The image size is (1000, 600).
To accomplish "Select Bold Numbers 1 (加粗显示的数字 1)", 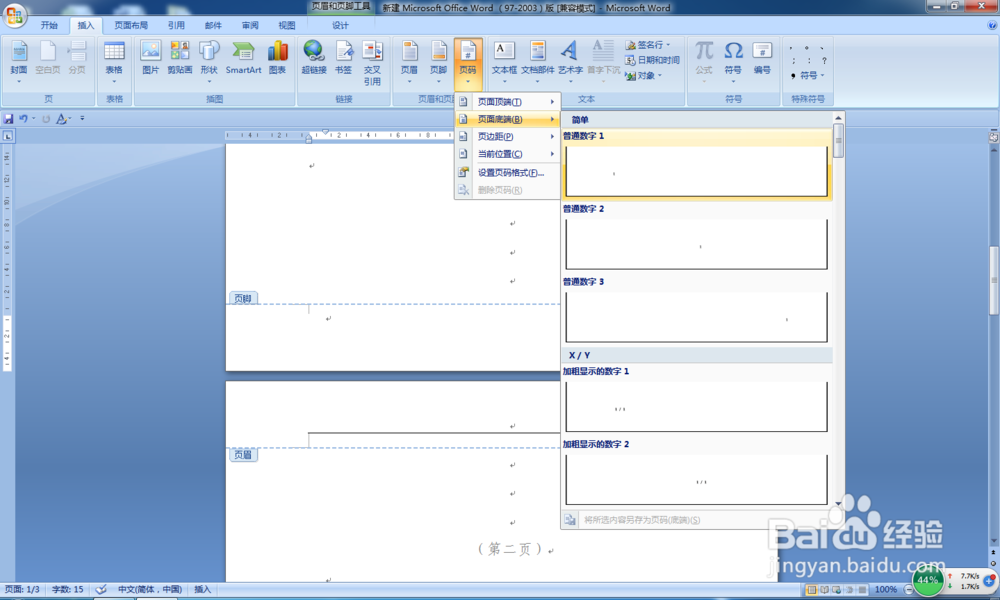I will point(696,407).
